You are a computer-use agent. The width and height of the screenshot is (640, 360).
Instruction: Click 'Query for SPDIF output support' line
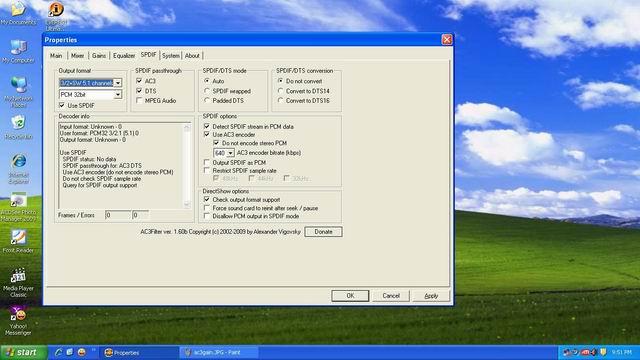[x=100, y=185]
